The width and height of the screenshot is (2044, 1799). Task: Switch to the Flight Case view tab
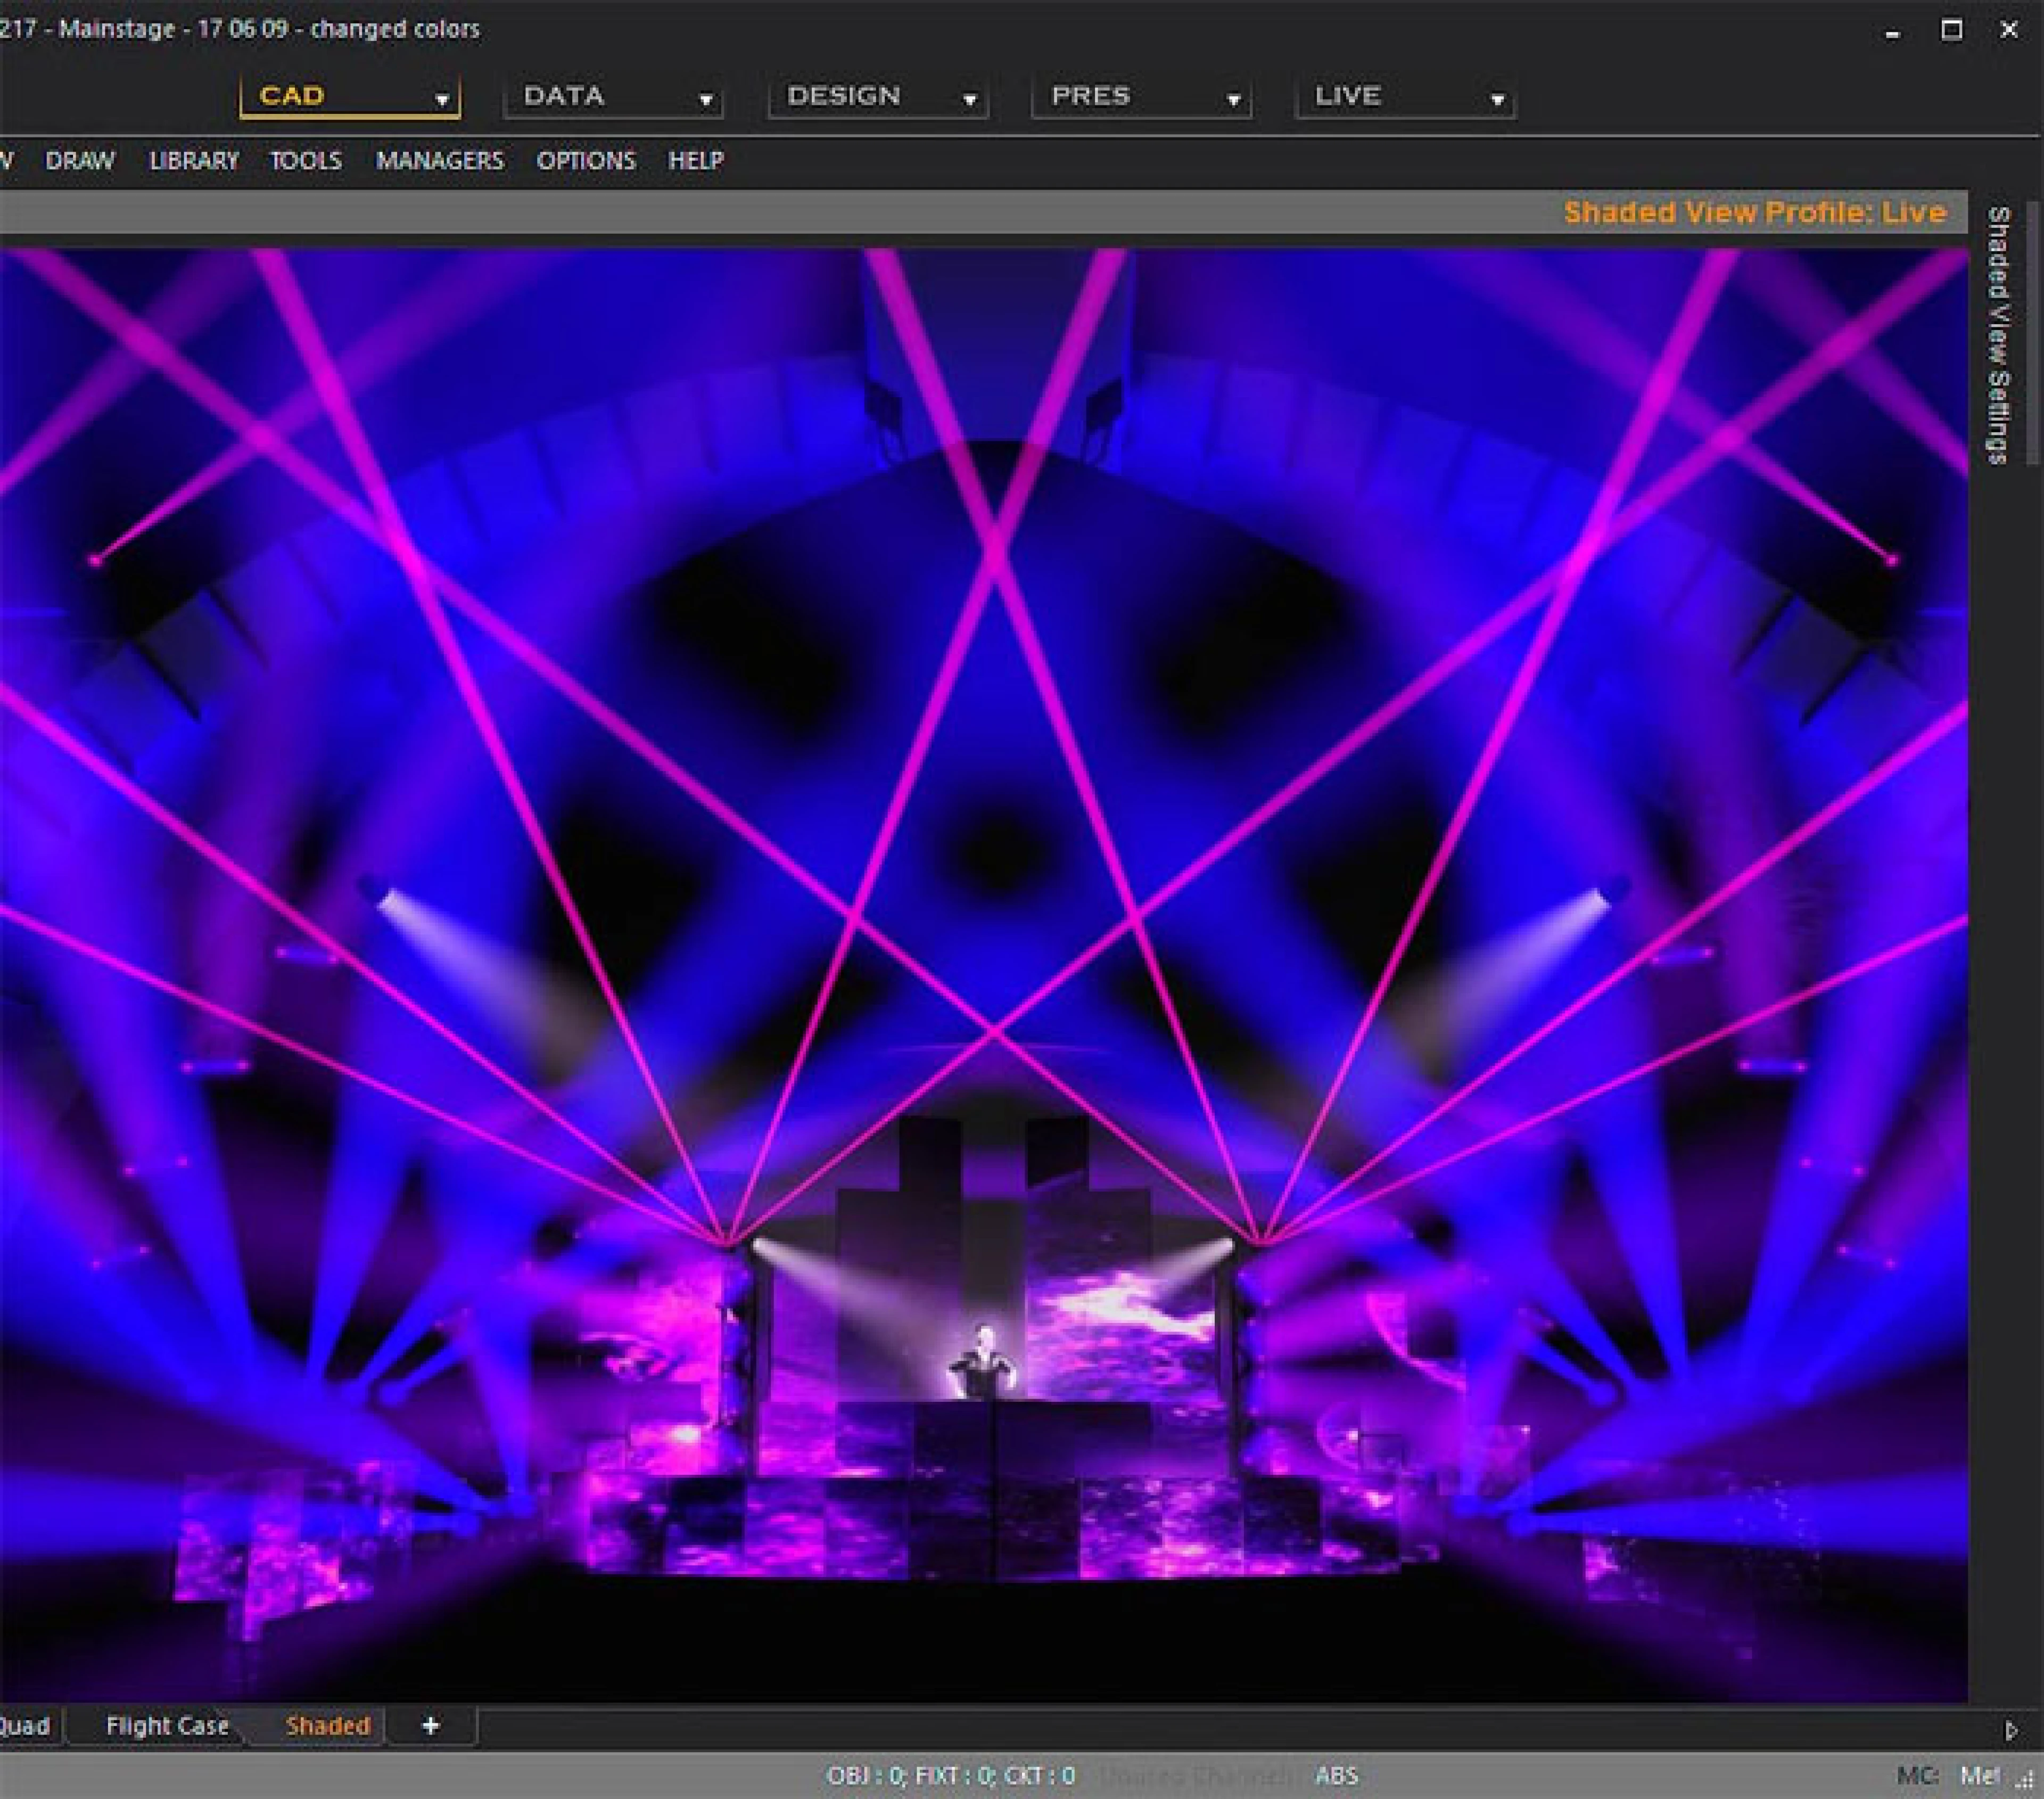tap(167, 1725)
